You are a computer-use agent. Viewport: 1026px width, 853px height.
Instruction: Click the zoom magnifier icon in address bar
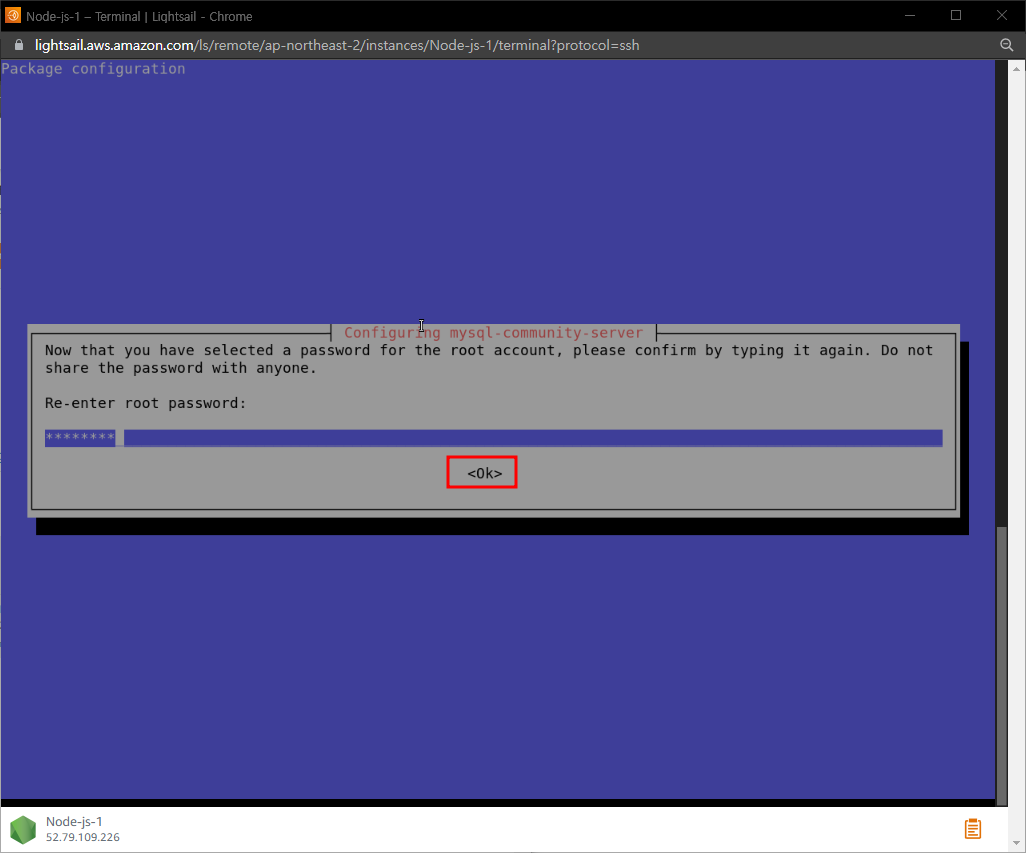click(1006, 45)
